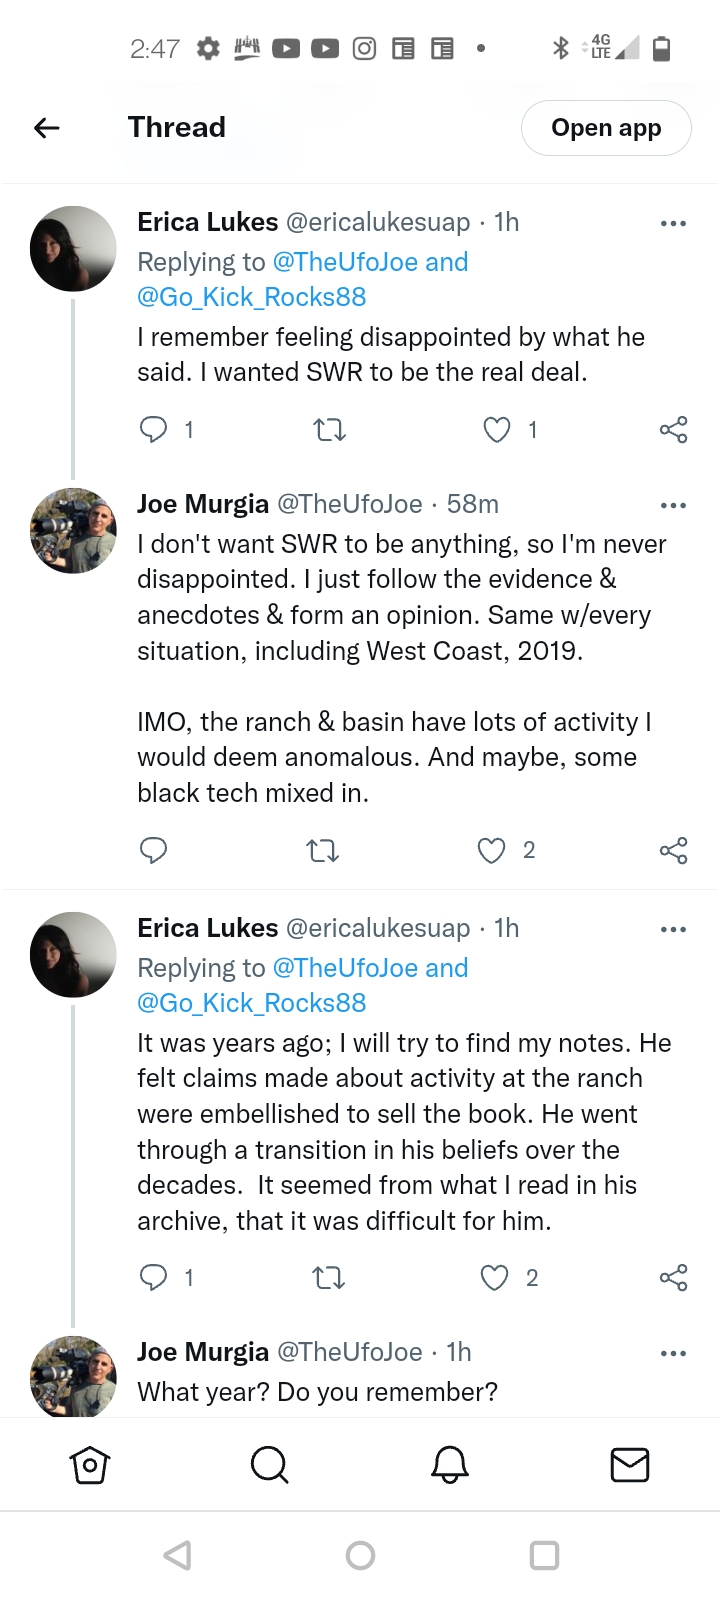The height and width of the screenshot is (1600, 720).
Task: Open more options on Erica's 'notes' tweet
Action: (673, 929)
